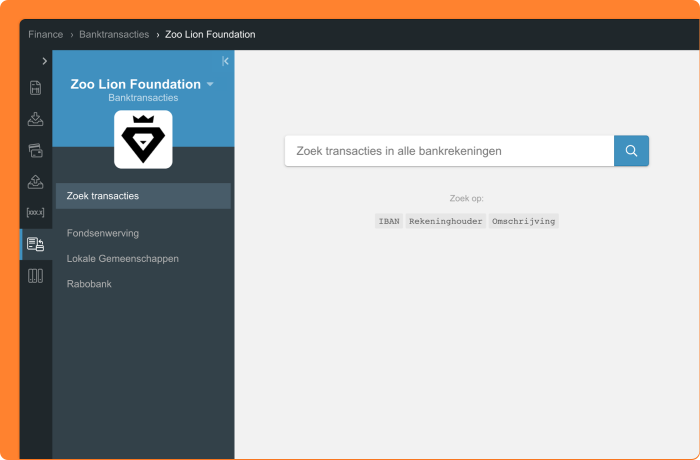Click the Zoo Lion Foundation sidebar title
Viewport: 700px width, 460px height.
[x=136, y=84]
